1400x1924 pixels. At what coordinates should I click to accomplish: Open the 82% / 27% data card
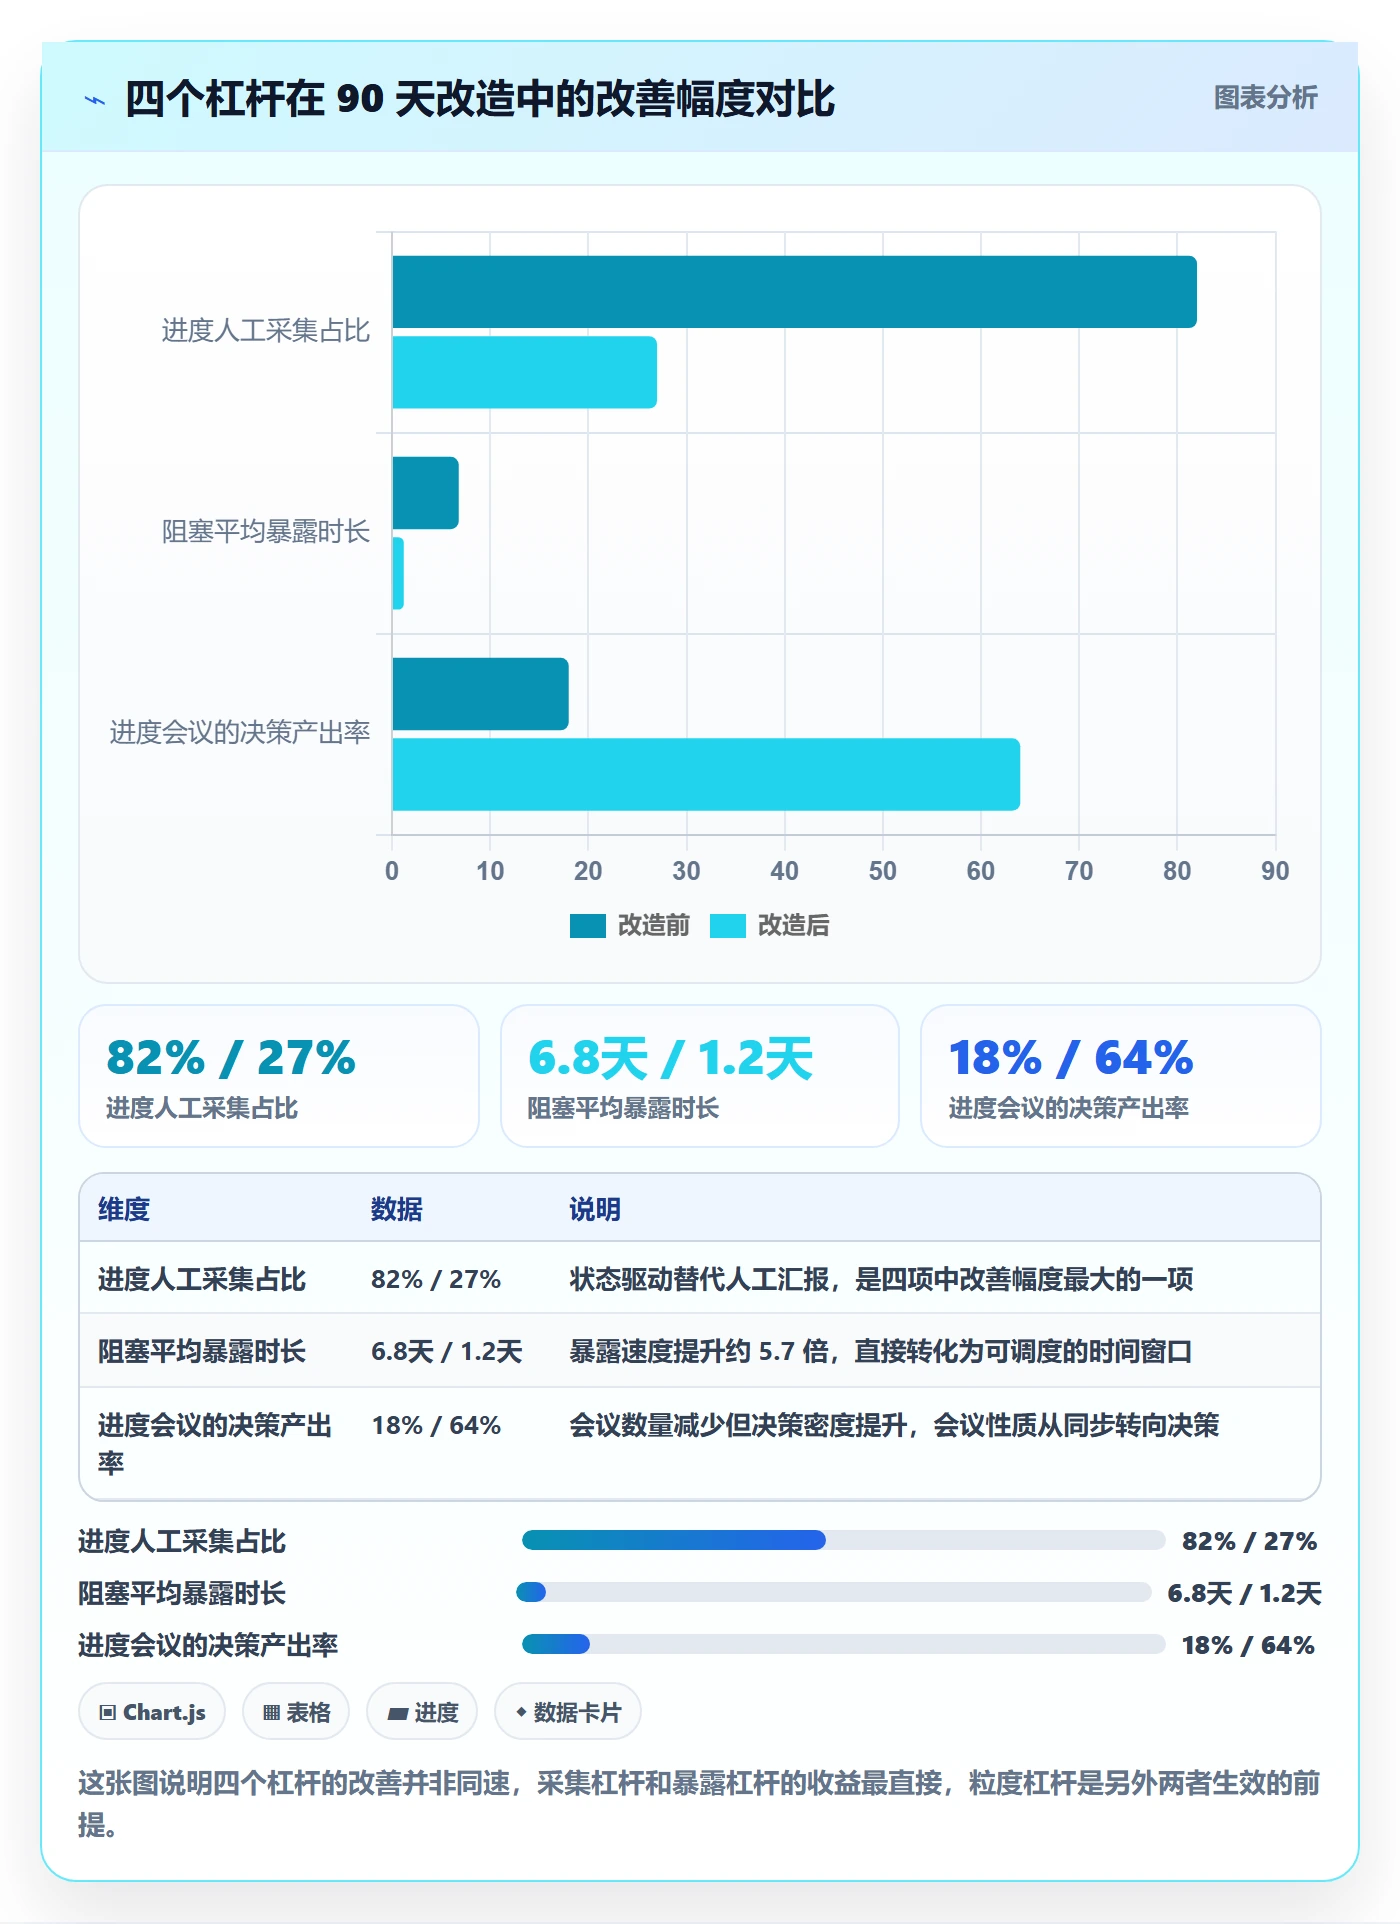pyautogui.click(x=279, y=1076)
